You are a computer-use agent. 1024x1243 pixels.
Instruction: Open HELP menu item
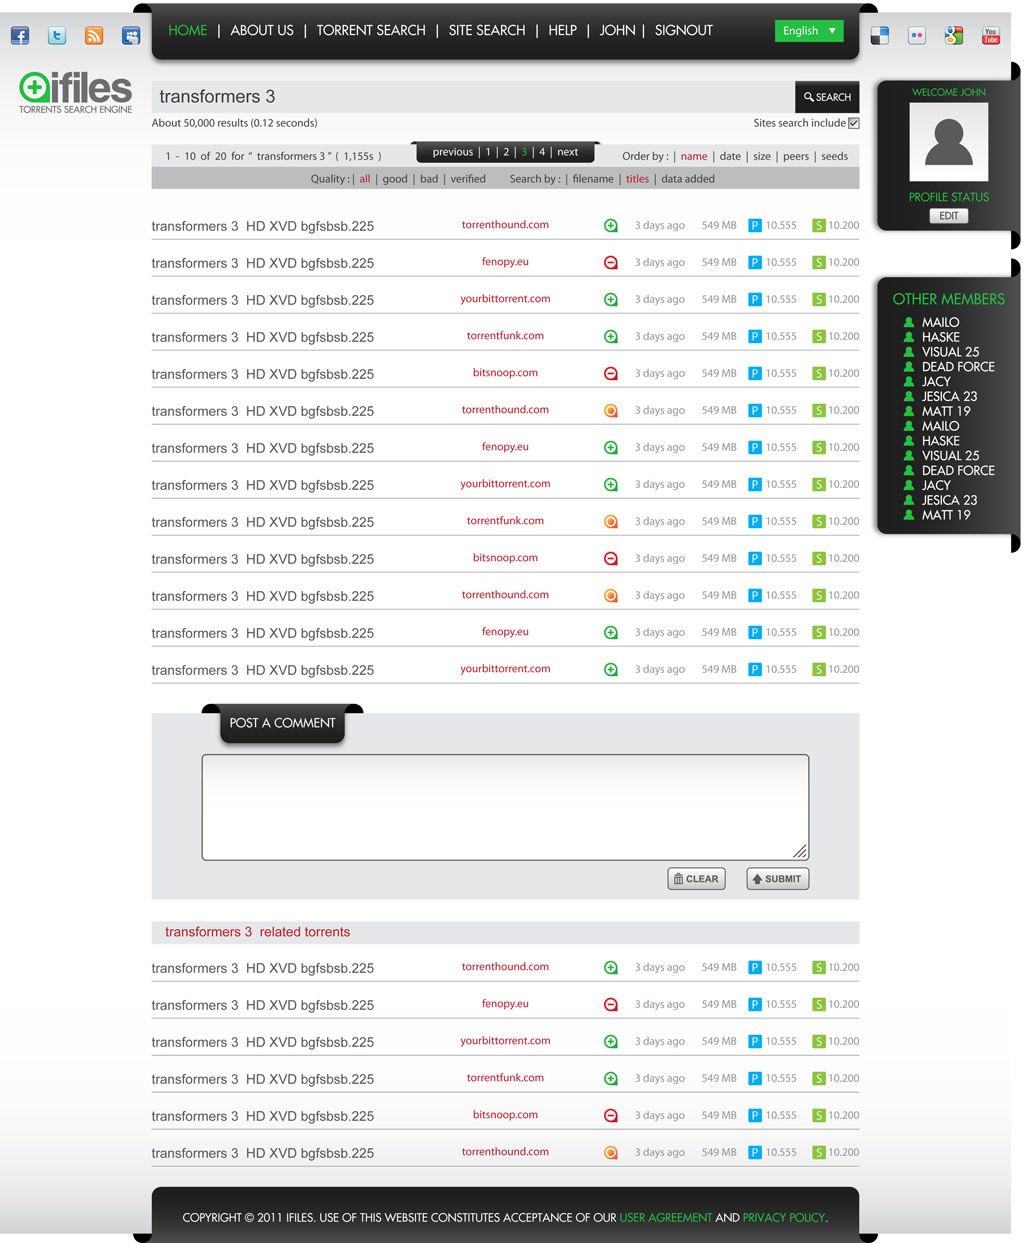(x=563, y=31)
